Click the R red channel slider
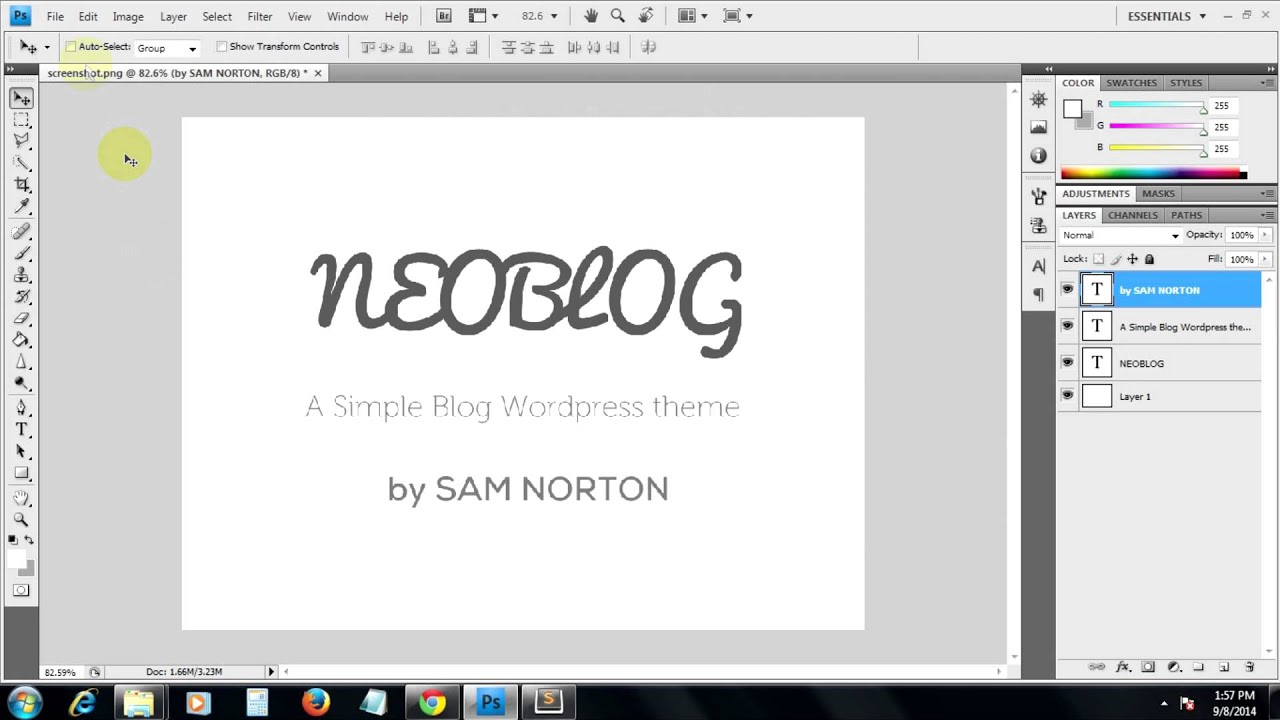The height and width of the screenshot is (720, 1280). click(x=1157, y=106)
